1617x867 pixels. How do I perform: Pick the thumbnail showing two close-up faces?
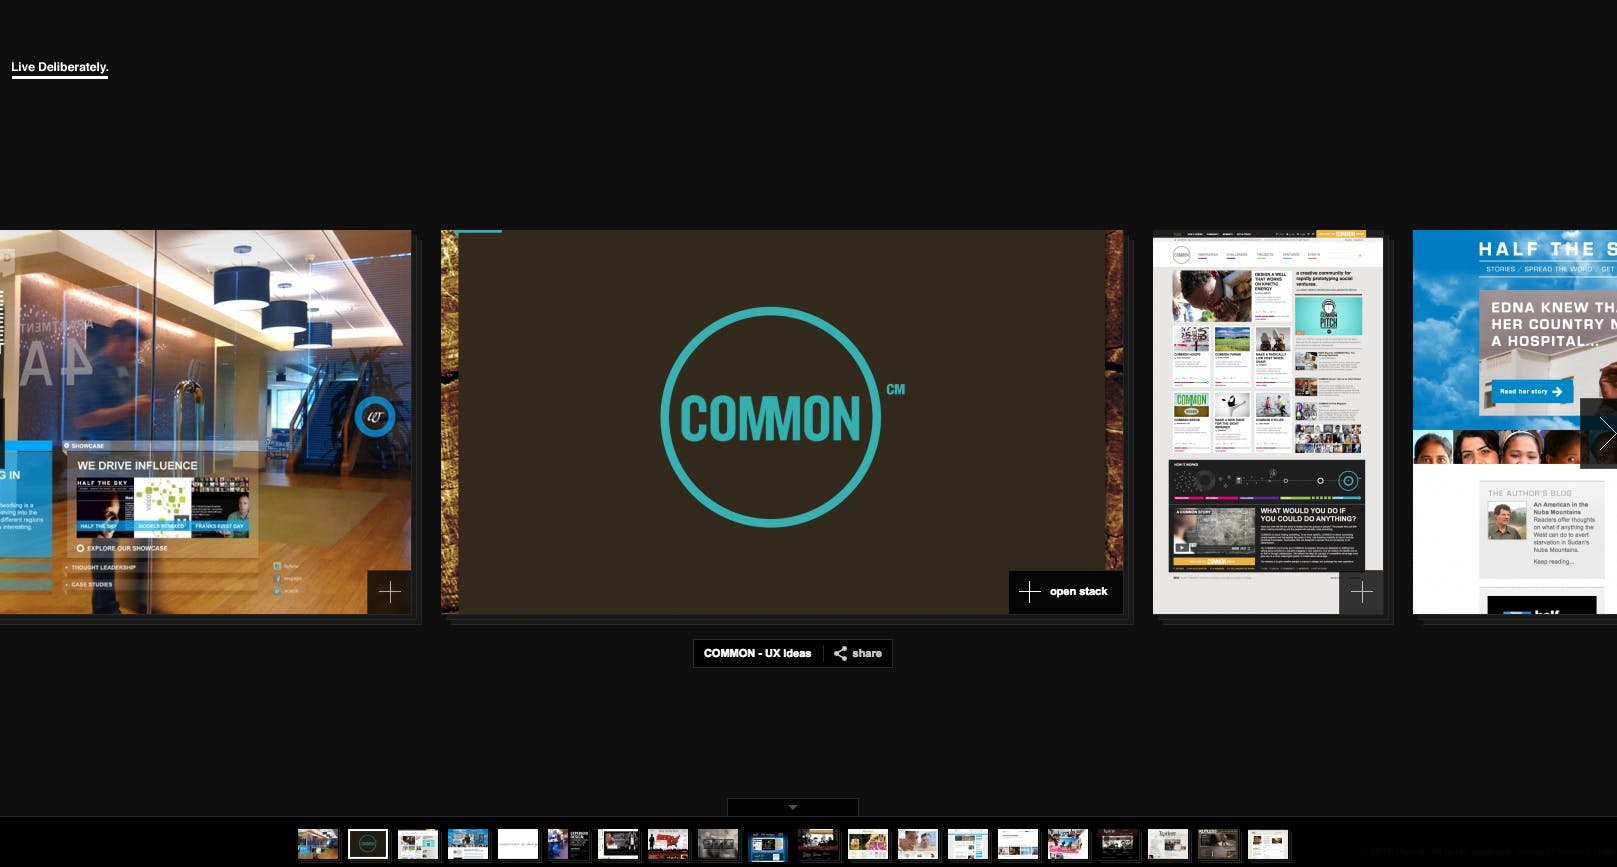[918, 844]
